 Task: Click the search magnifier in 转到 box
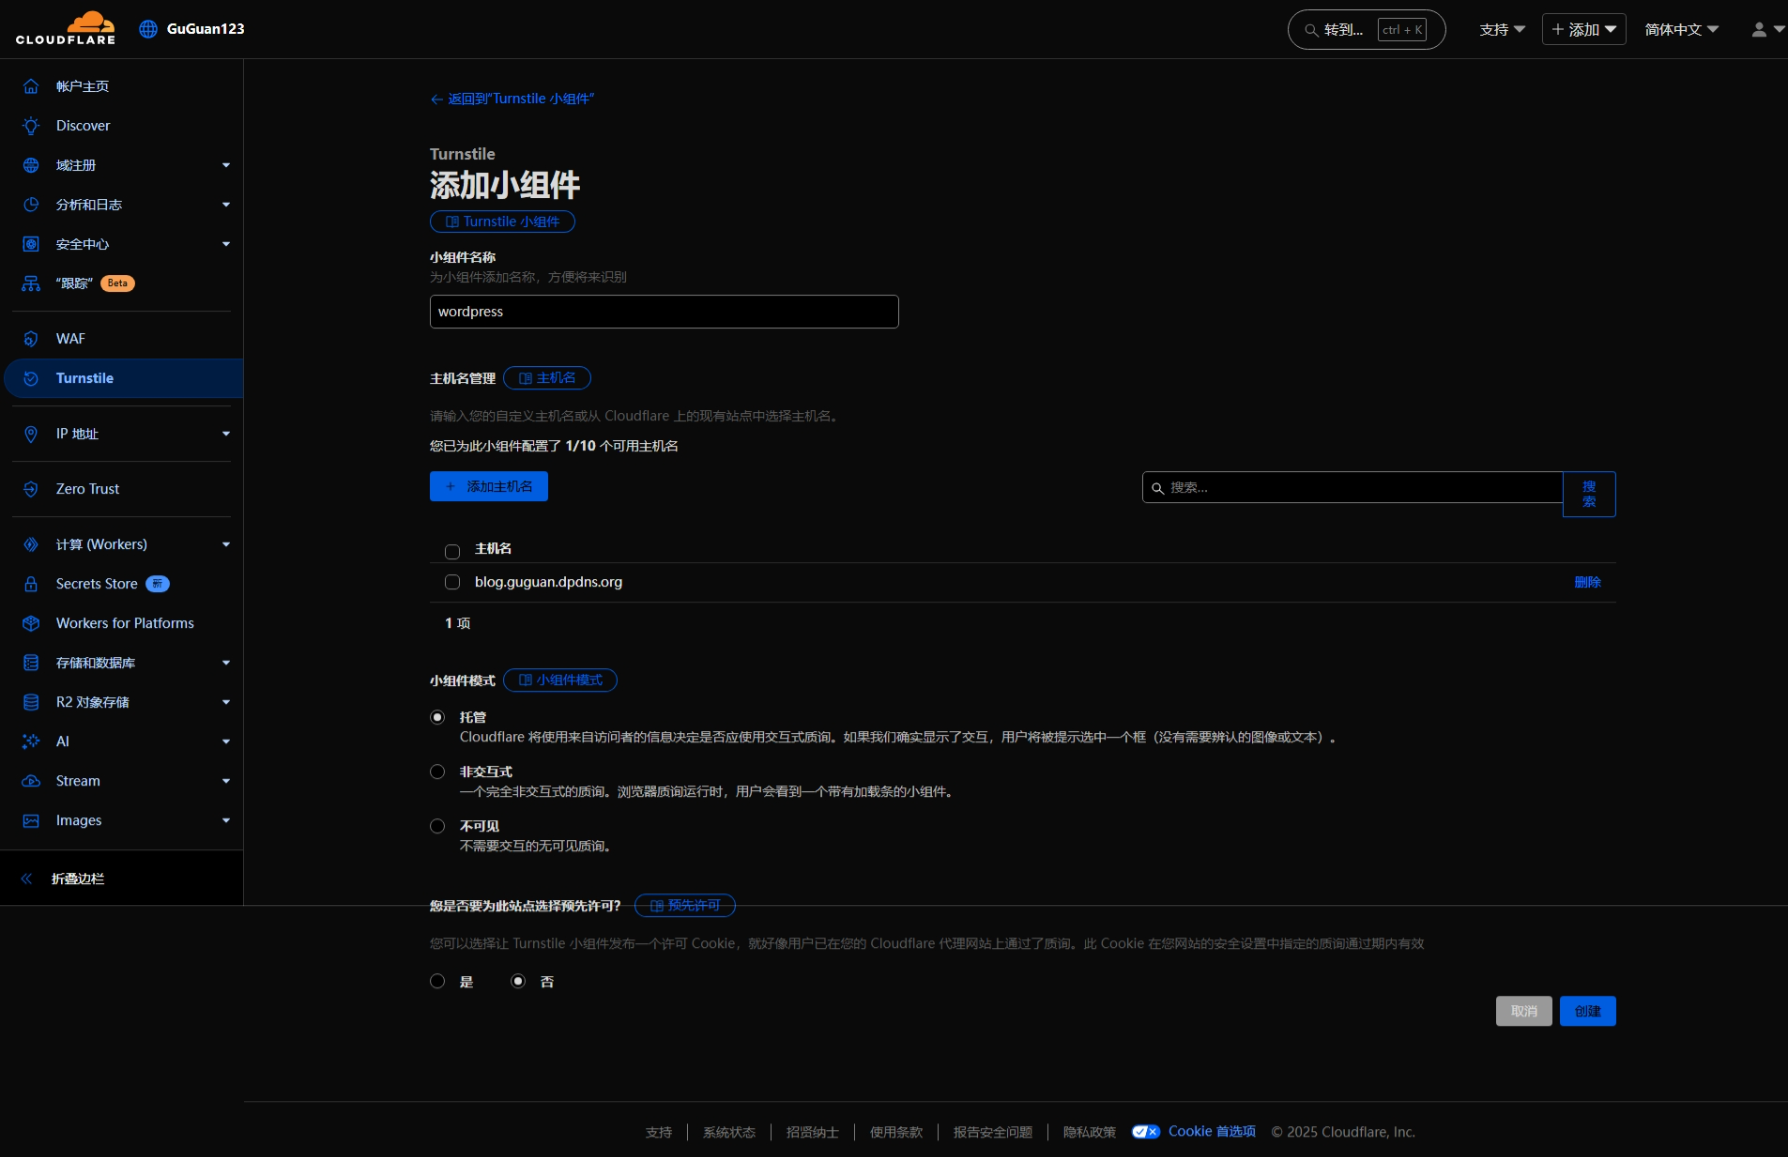coord(1311,30)
